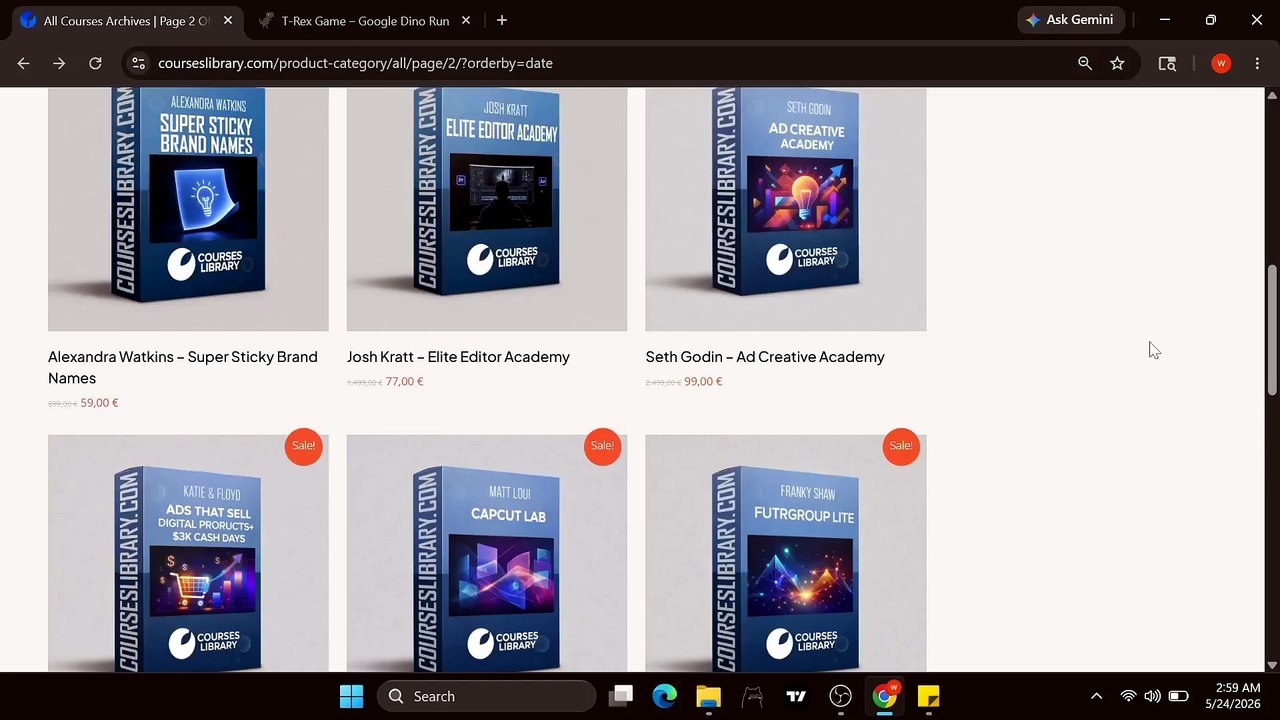Open Elite Editor Academy product image
Screen dimensions: 1280x720
pyautogui.click(x=487, y=209)
